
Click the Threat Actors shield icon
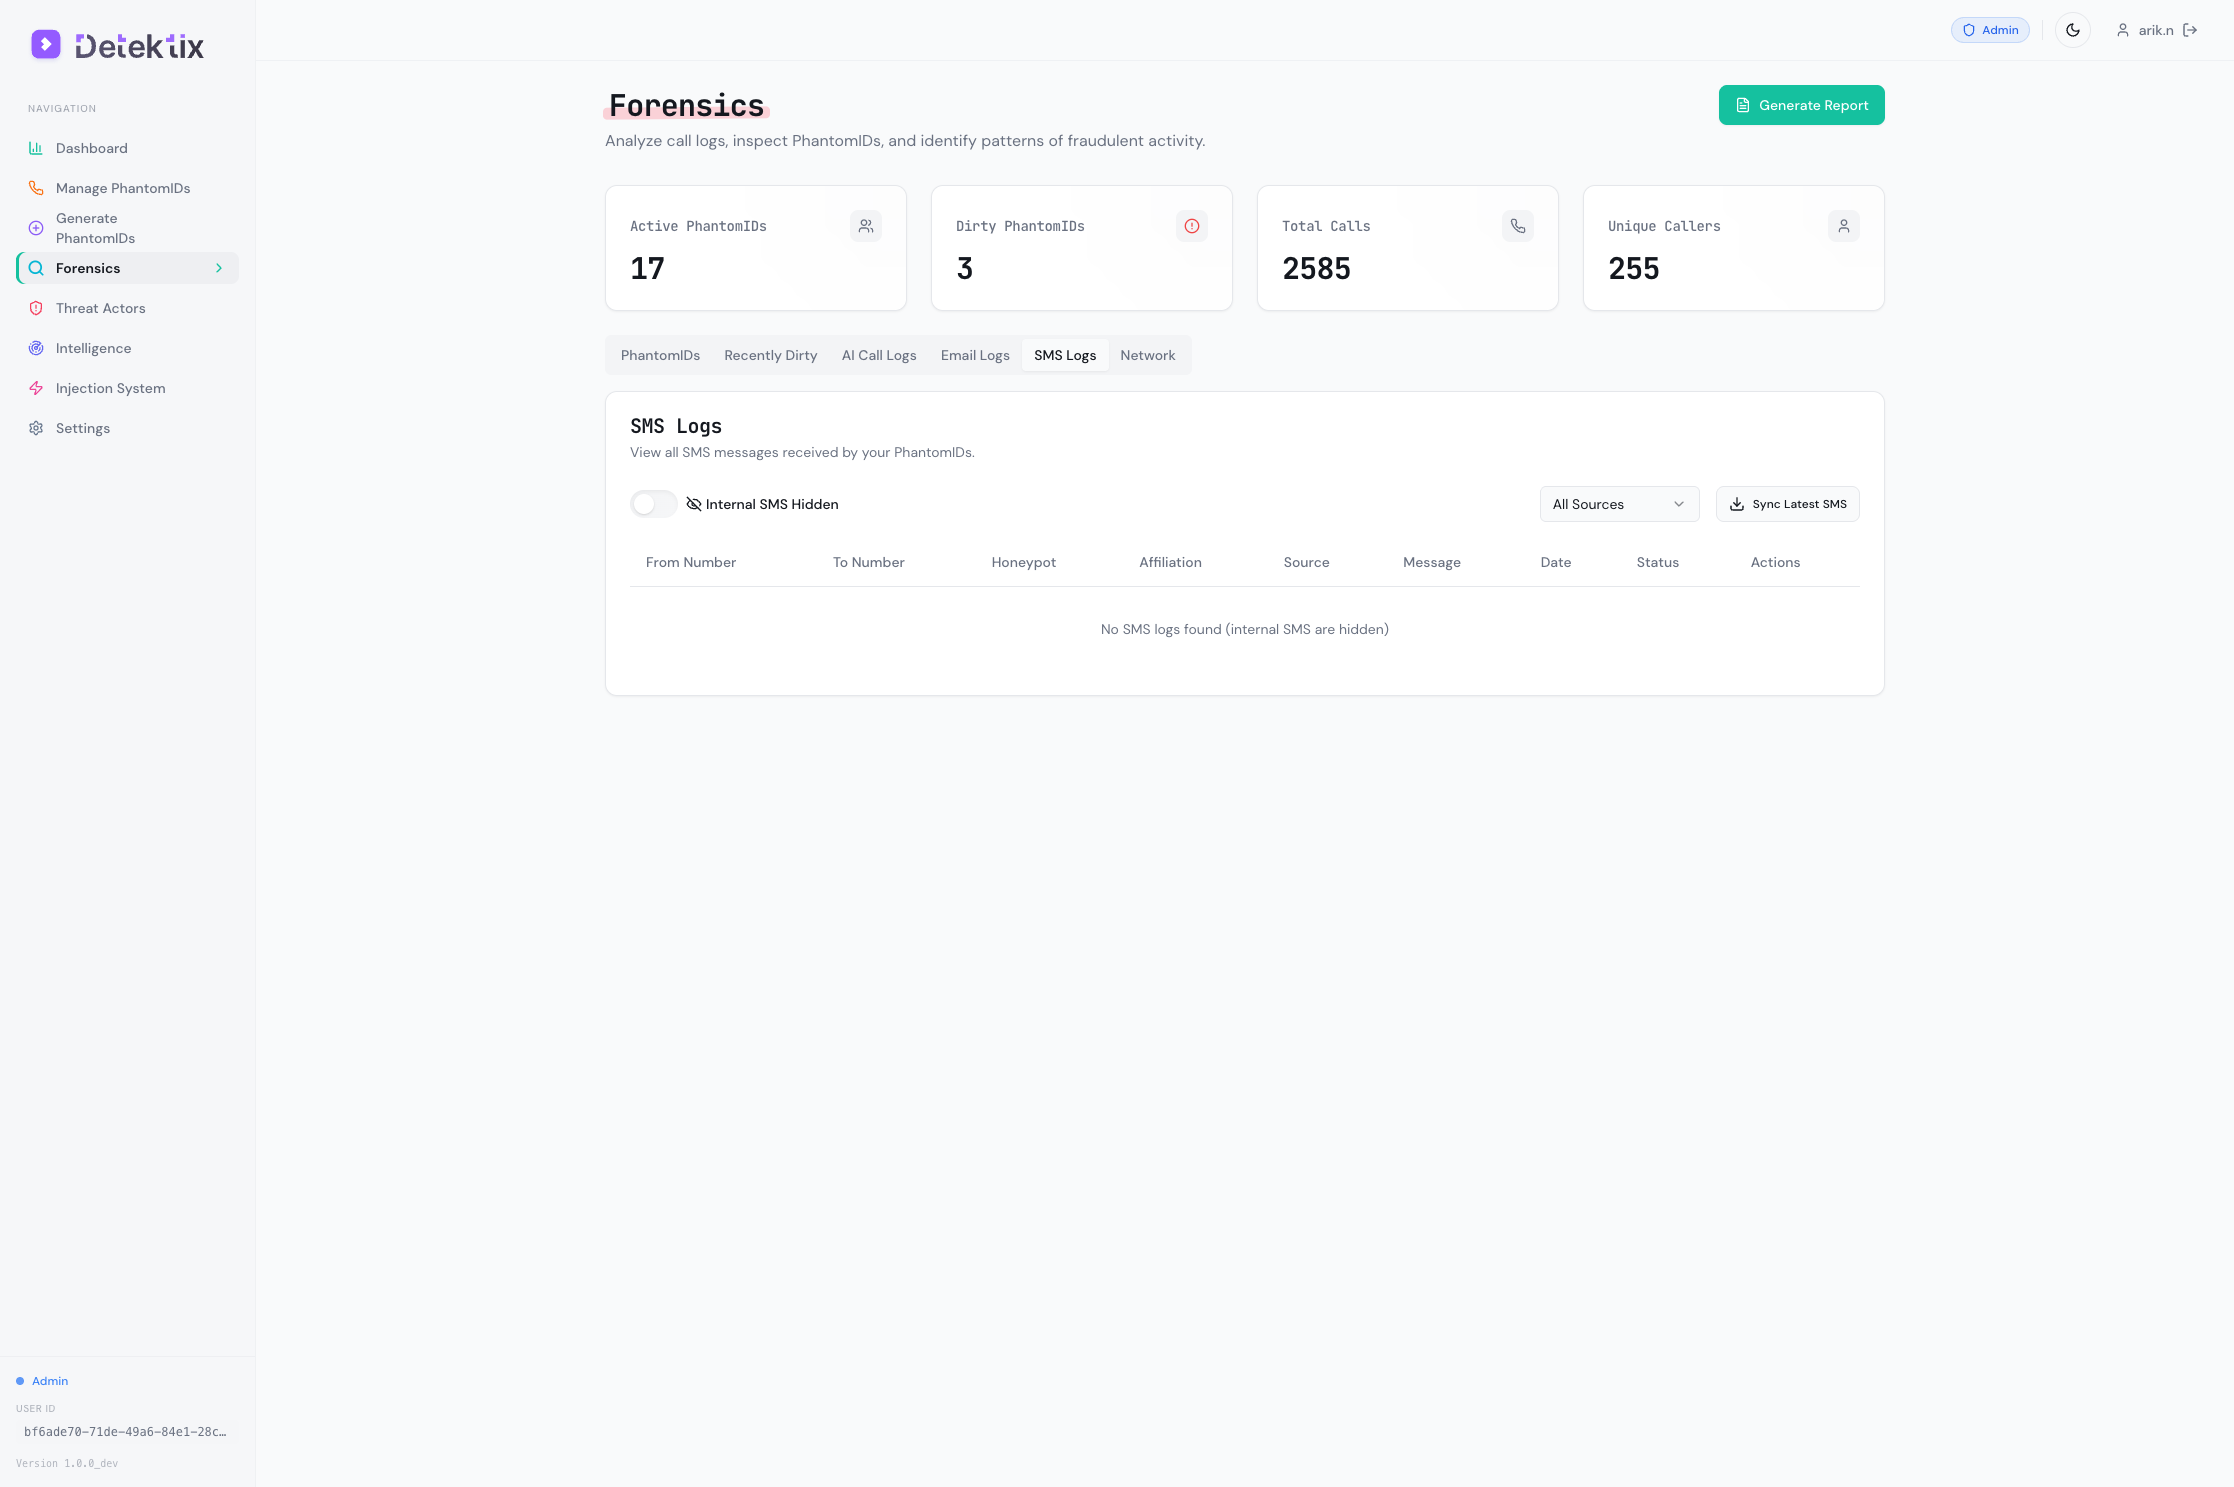tap(36, 308)
